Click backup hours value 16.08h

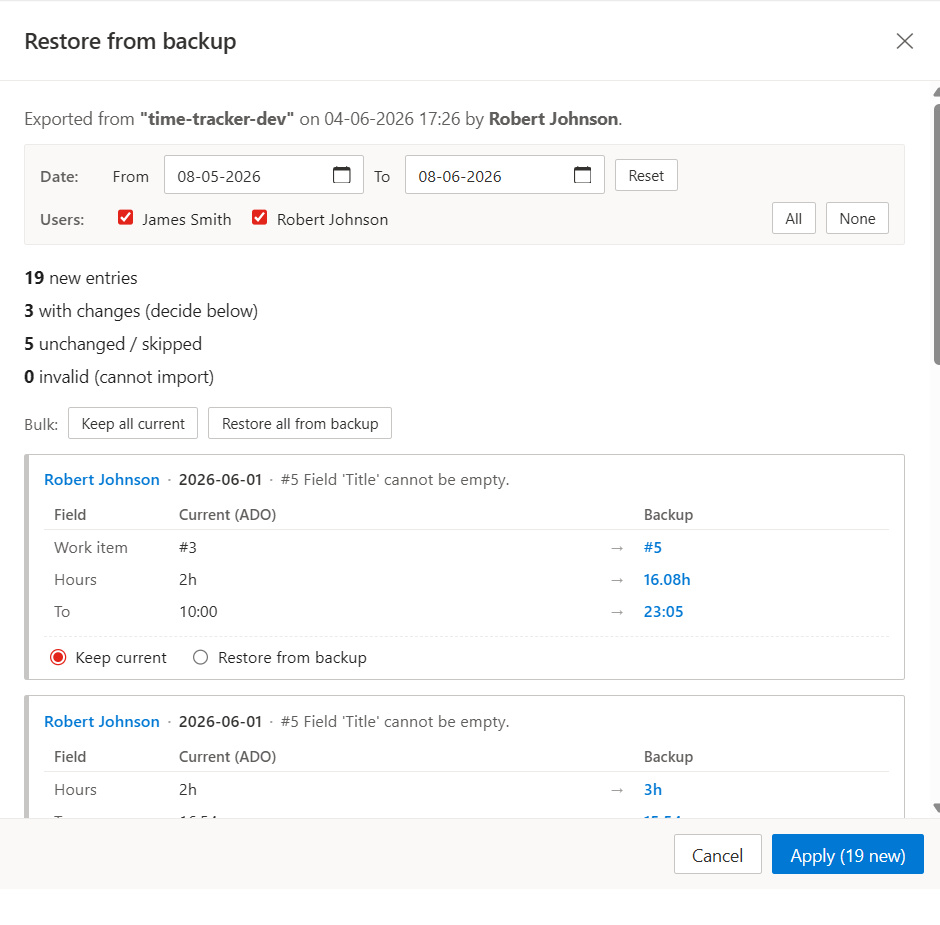click(667, 580)
